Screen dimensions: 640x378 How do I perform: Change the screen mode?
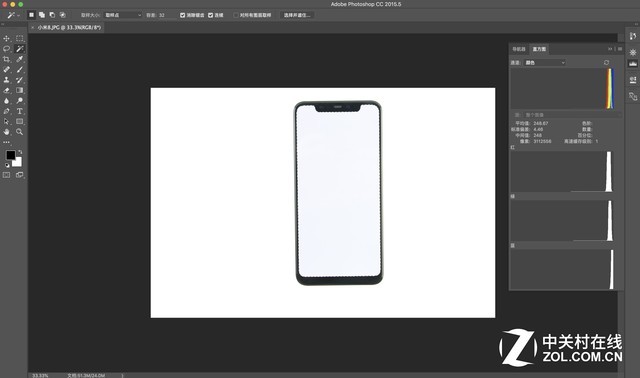[x=19, y=175]
